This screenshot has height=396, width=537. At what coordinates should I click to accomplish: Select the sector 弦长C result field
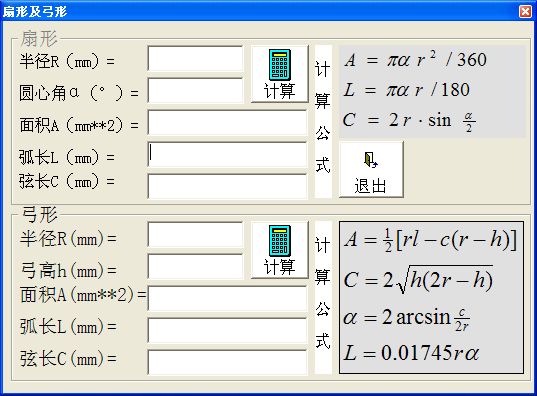227,186
